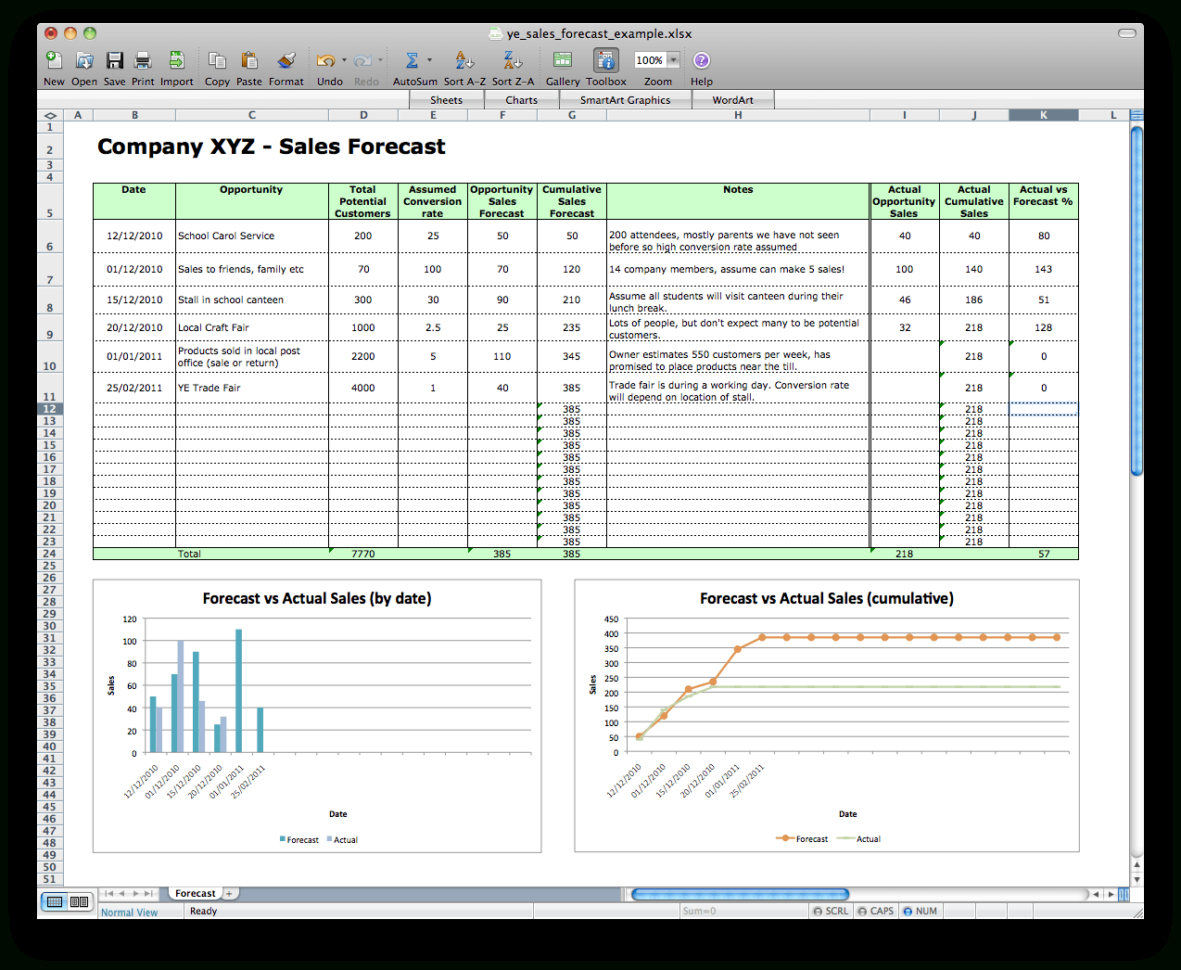Open the Undo history dropdown arrow
The image size is (1181, 970).
(x=342, y=60)
